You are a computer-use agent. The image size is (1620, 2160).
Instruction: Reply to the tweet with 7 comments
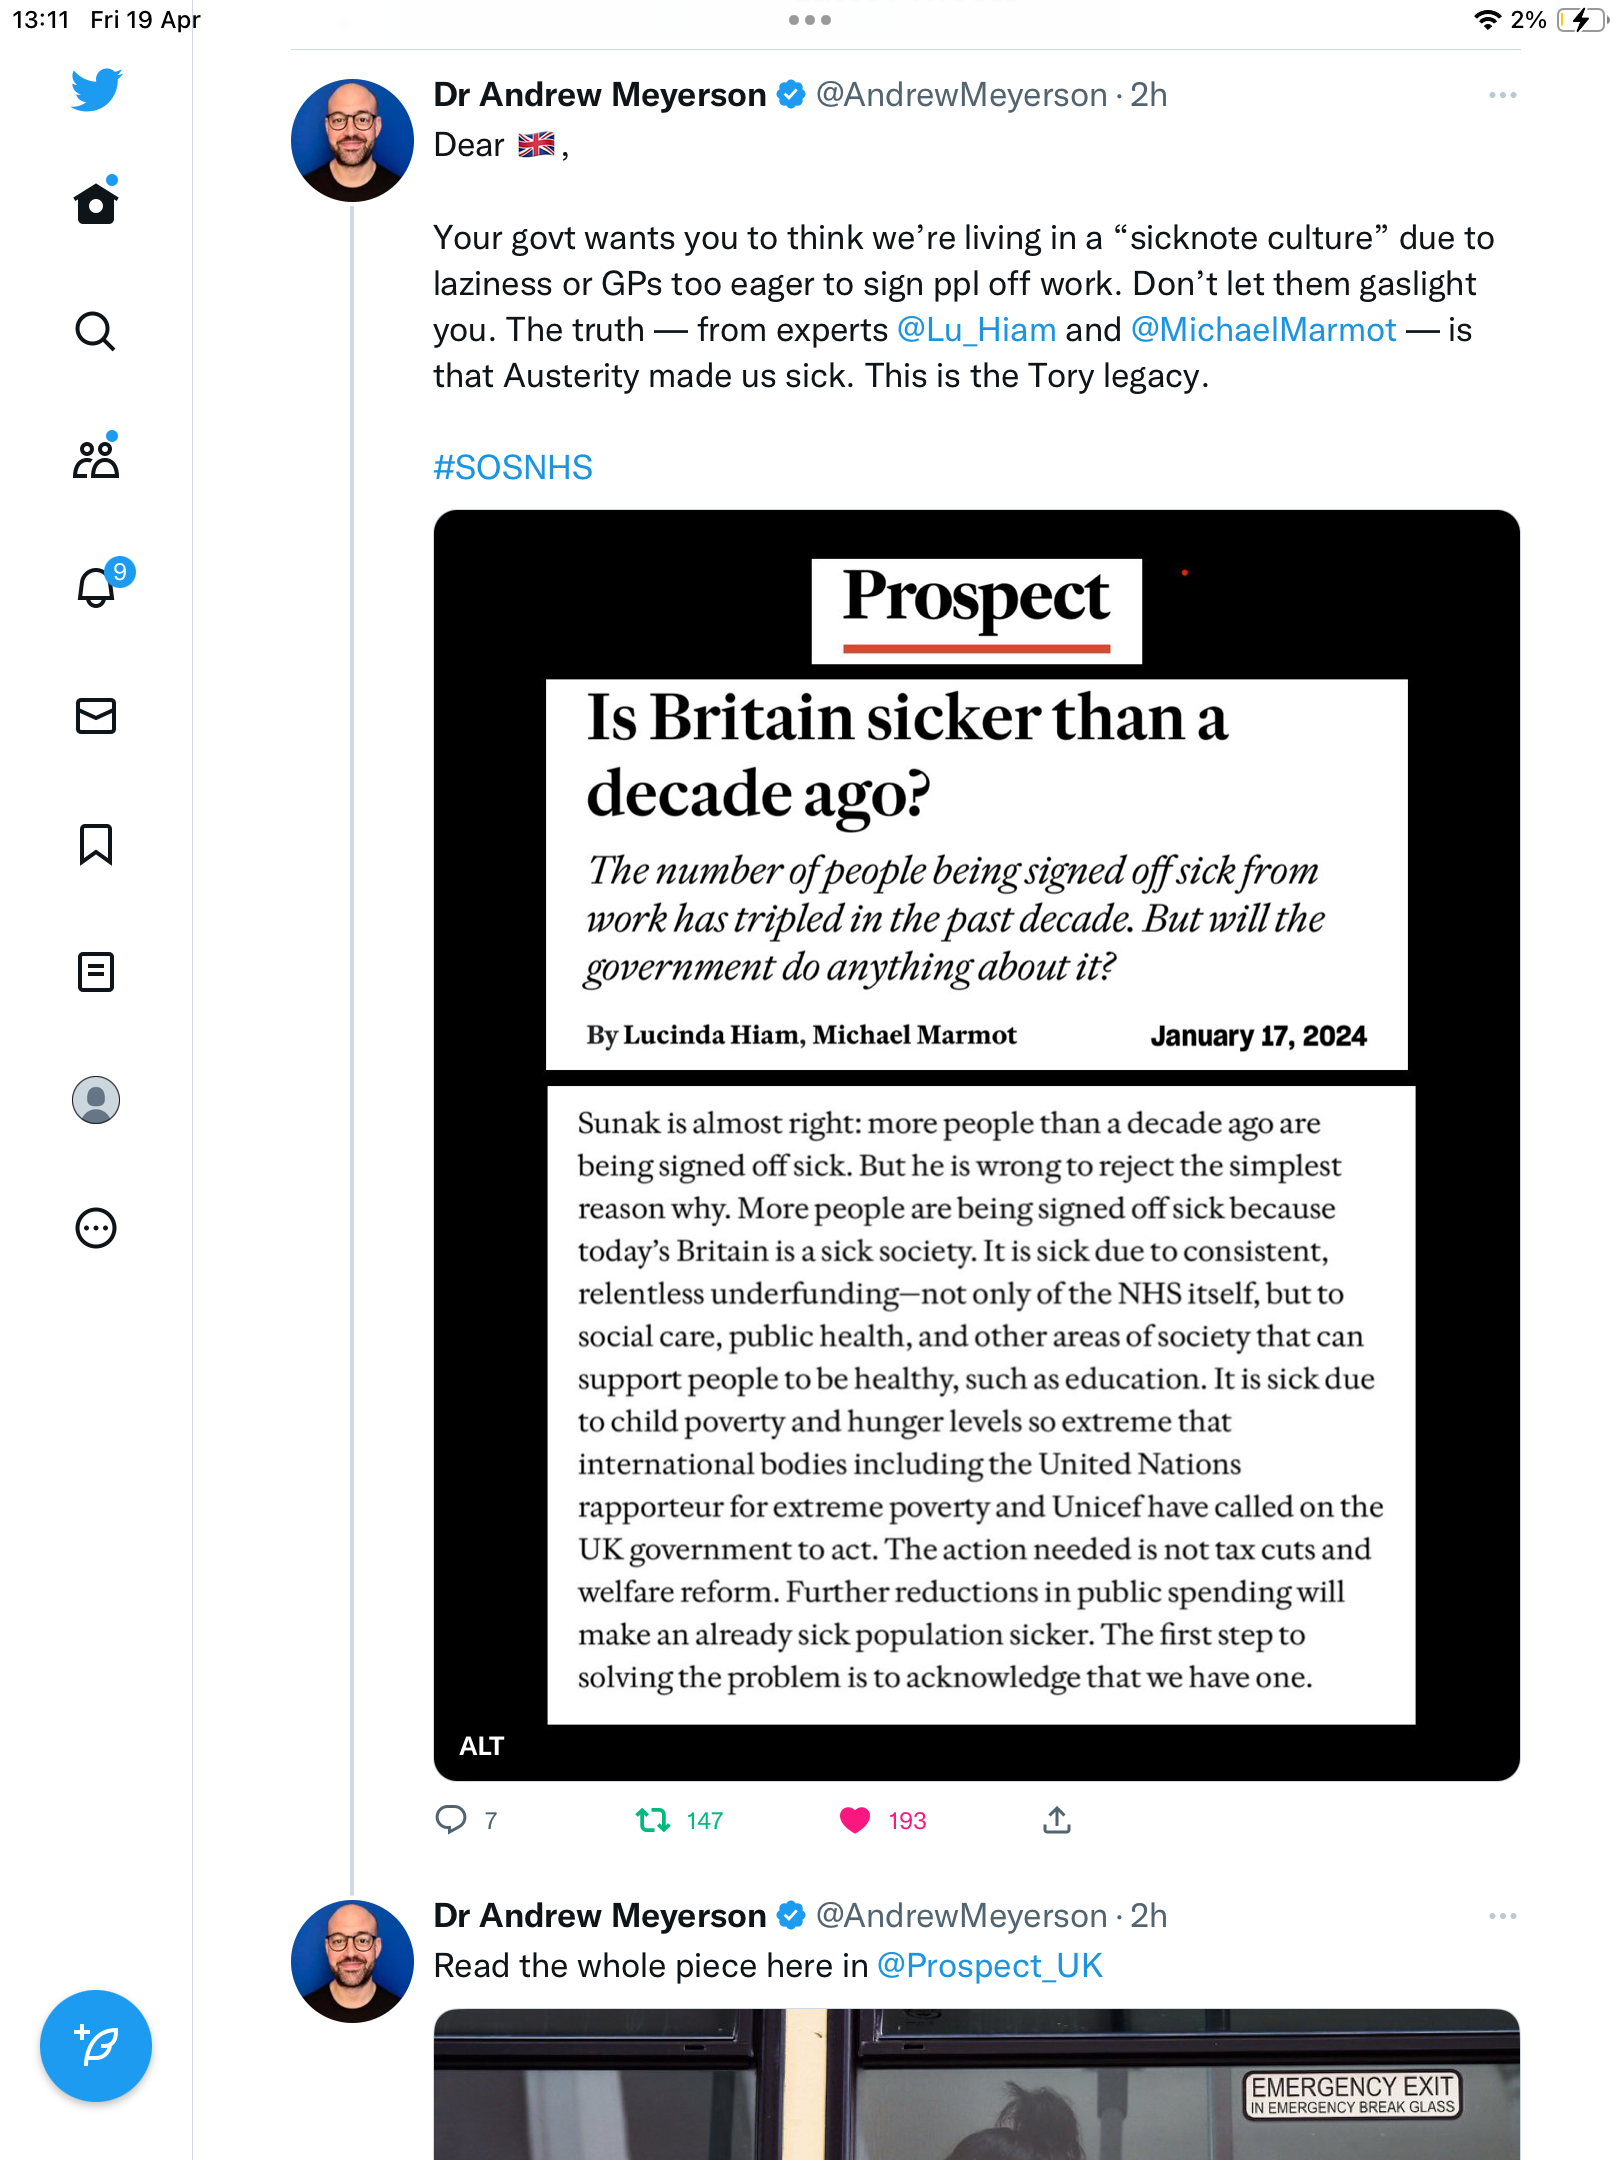451,1820
